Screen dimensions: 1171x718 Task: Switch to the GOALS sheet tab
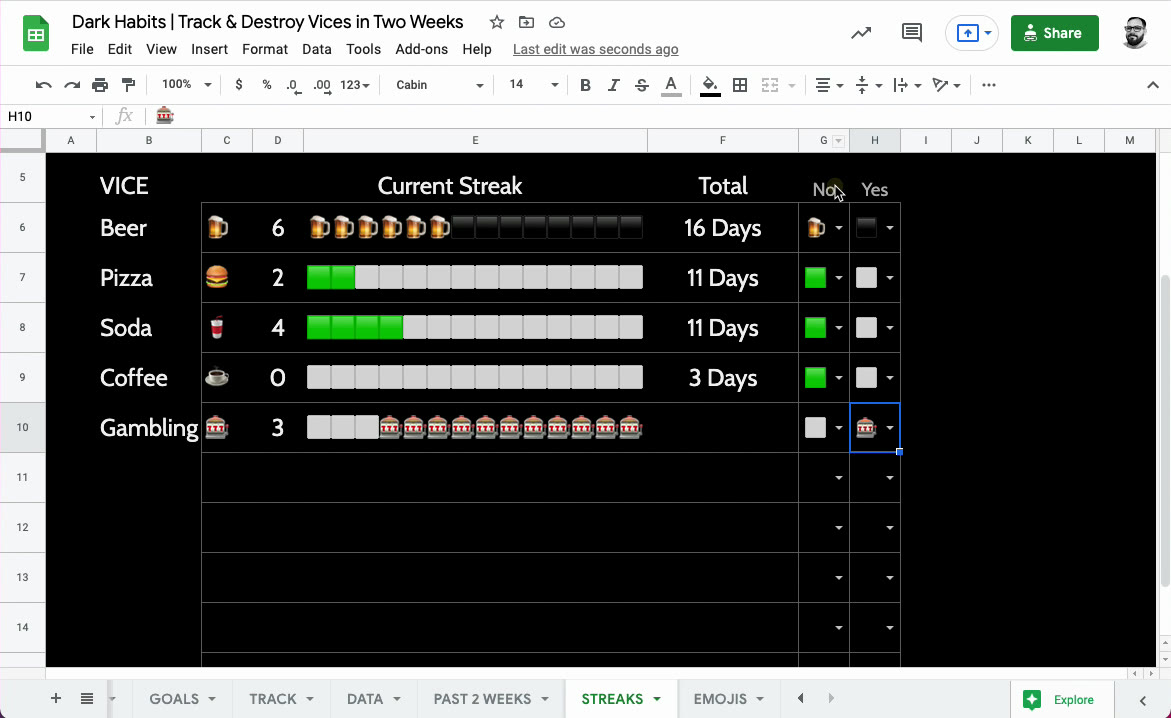pyautogui.click(x=182, y=699)
